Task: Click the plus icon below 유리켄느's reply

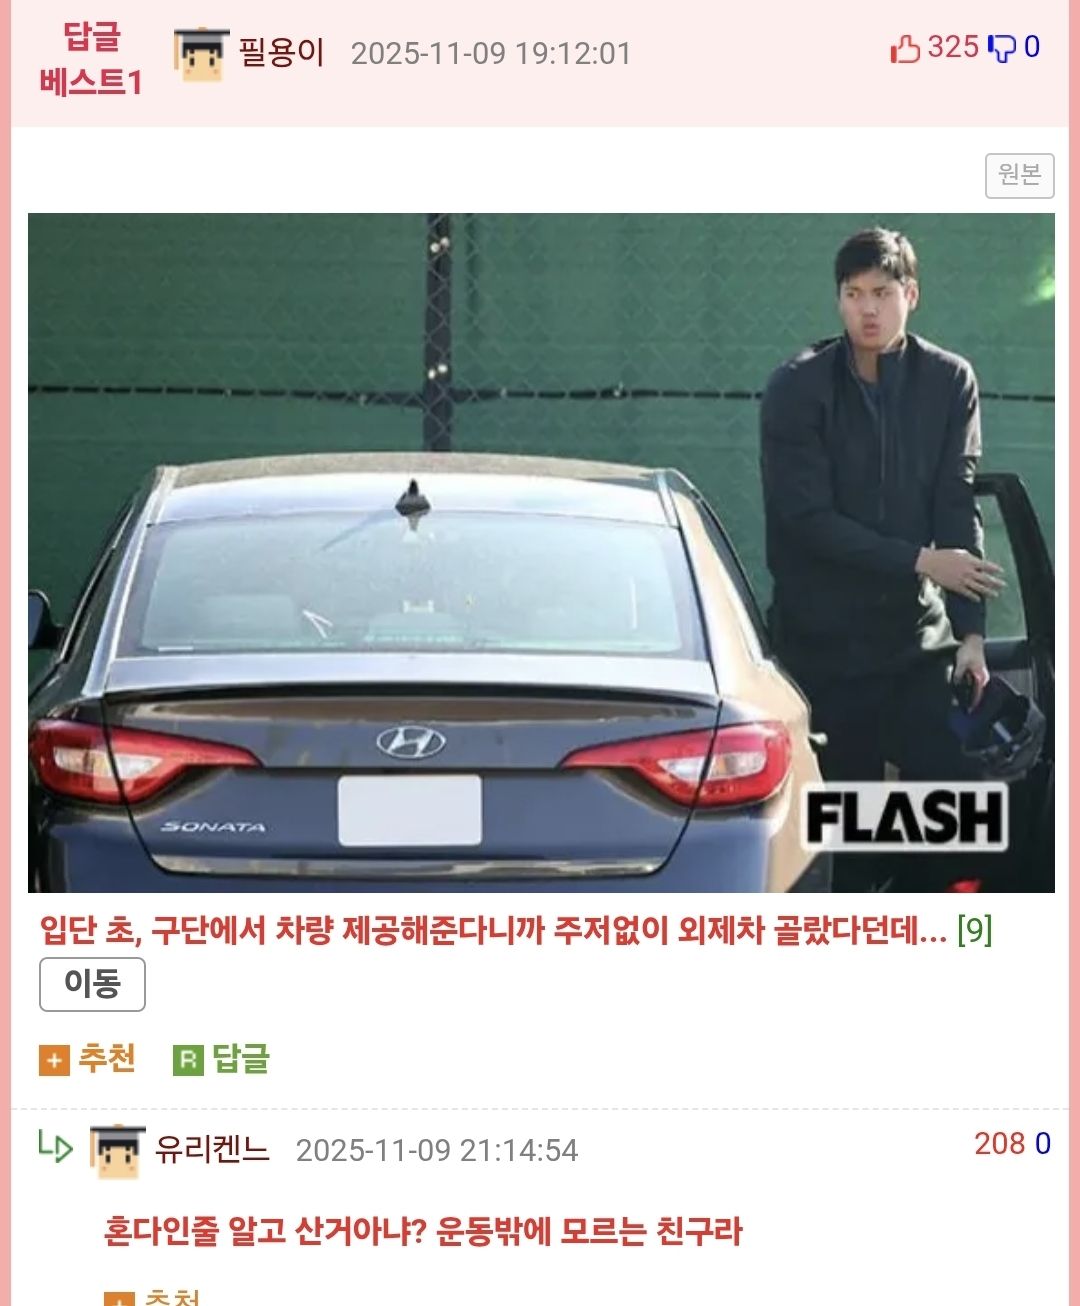Action: tap(119, 1299)
